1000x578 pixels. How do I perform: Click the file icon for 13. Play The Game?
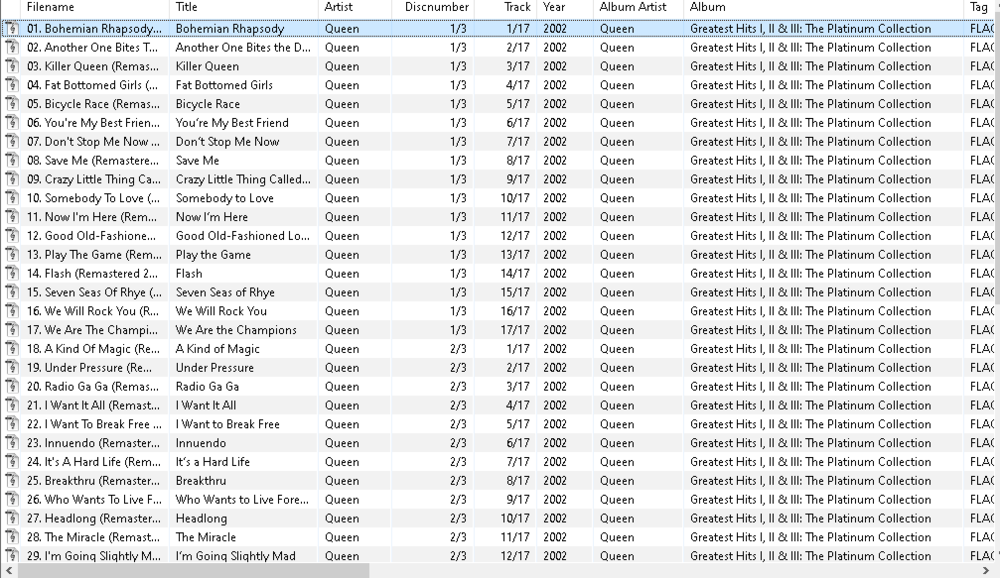tap(11, 255)
